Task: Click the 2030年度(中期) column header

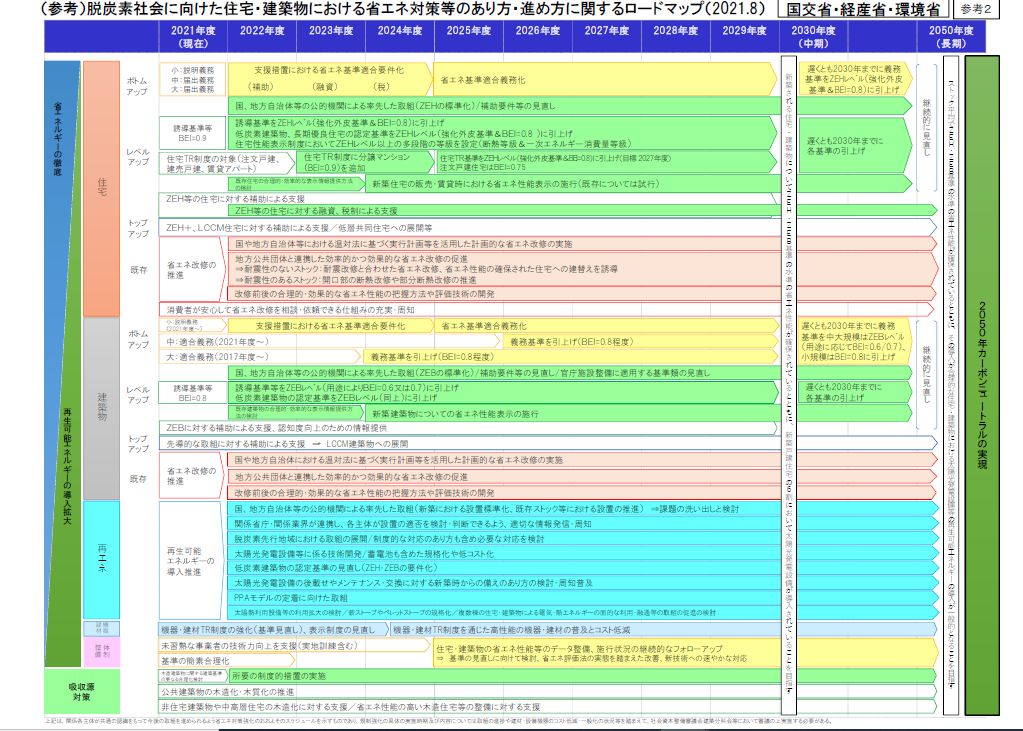Action: click(x=811, y=37)
